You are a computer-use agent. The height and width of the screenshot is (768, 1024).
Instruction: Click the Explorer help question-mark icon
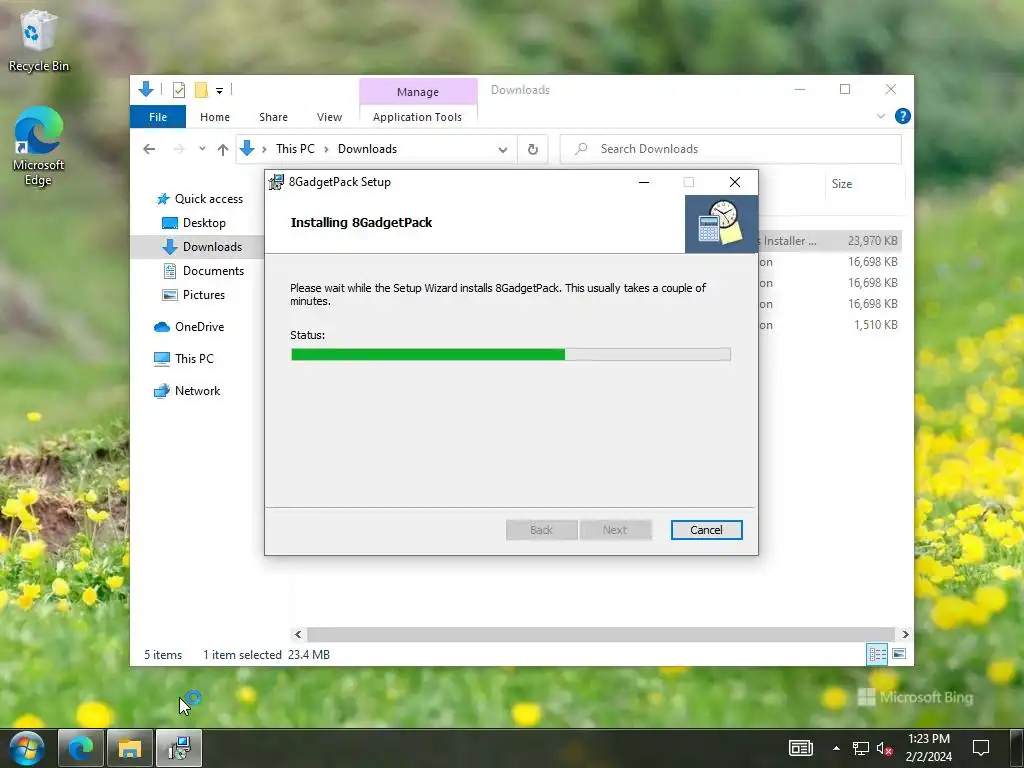(903, 116)
